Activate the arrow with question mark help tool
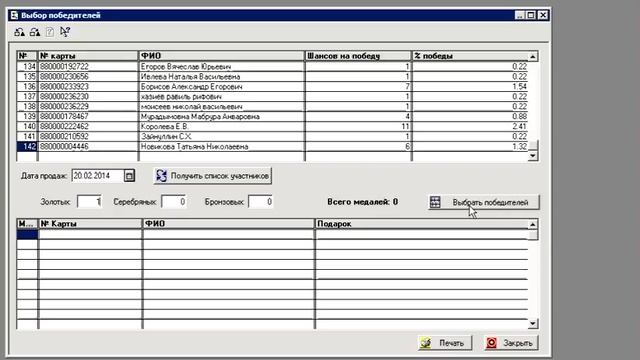The image size is (640, 360). click(65, 32)
